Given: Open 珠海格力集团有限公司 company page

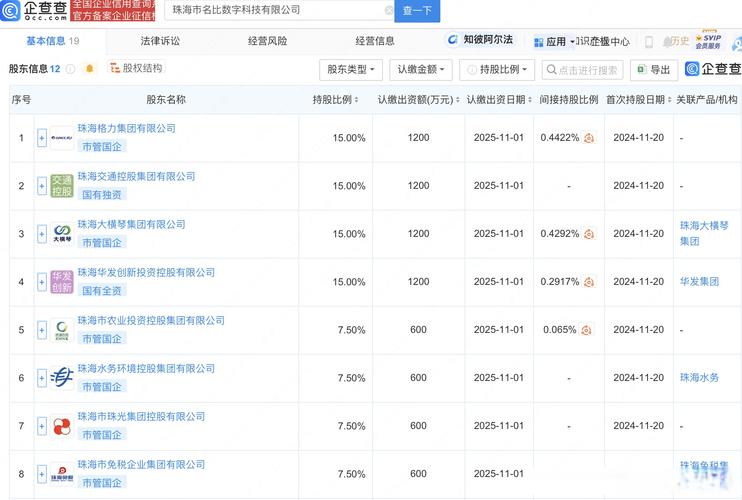Looking at the screenshot, I should tap(126, 128).
